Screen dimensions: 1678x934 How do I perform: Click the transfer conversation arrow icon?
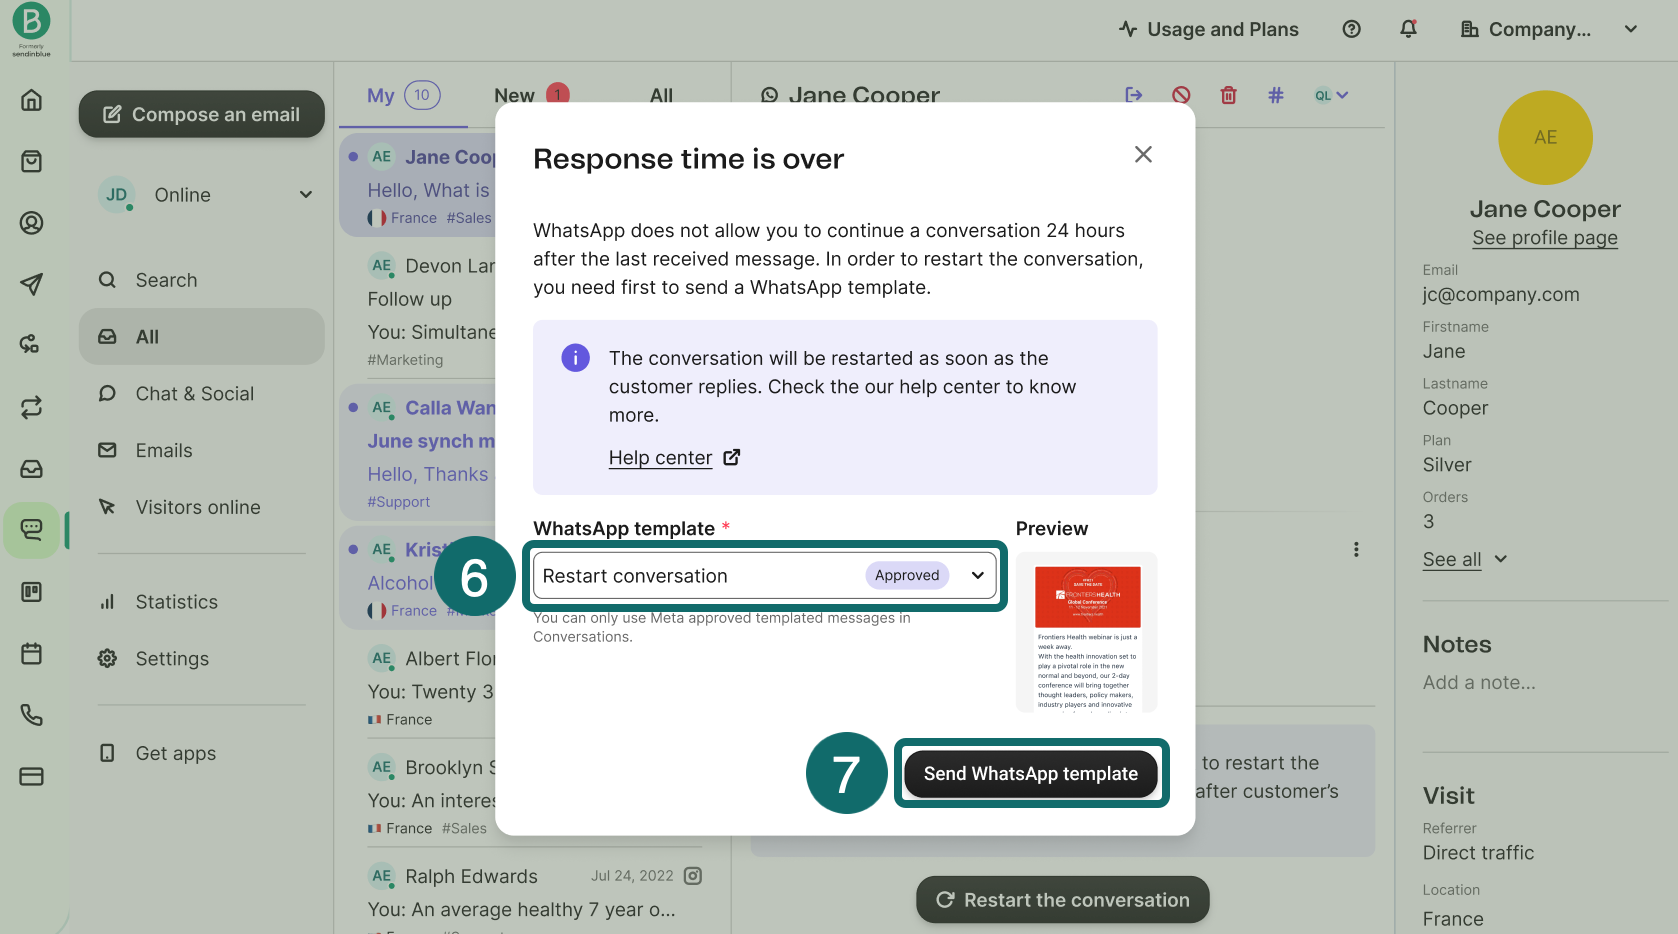point(1133,95)
